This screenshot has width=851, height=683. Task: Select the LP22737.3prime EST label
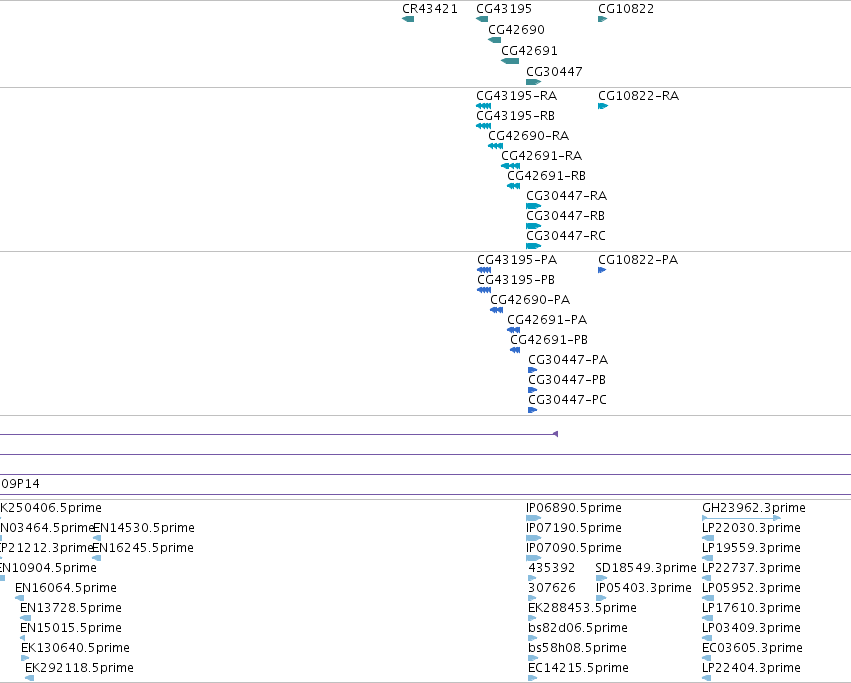click(x=752, y=568)
